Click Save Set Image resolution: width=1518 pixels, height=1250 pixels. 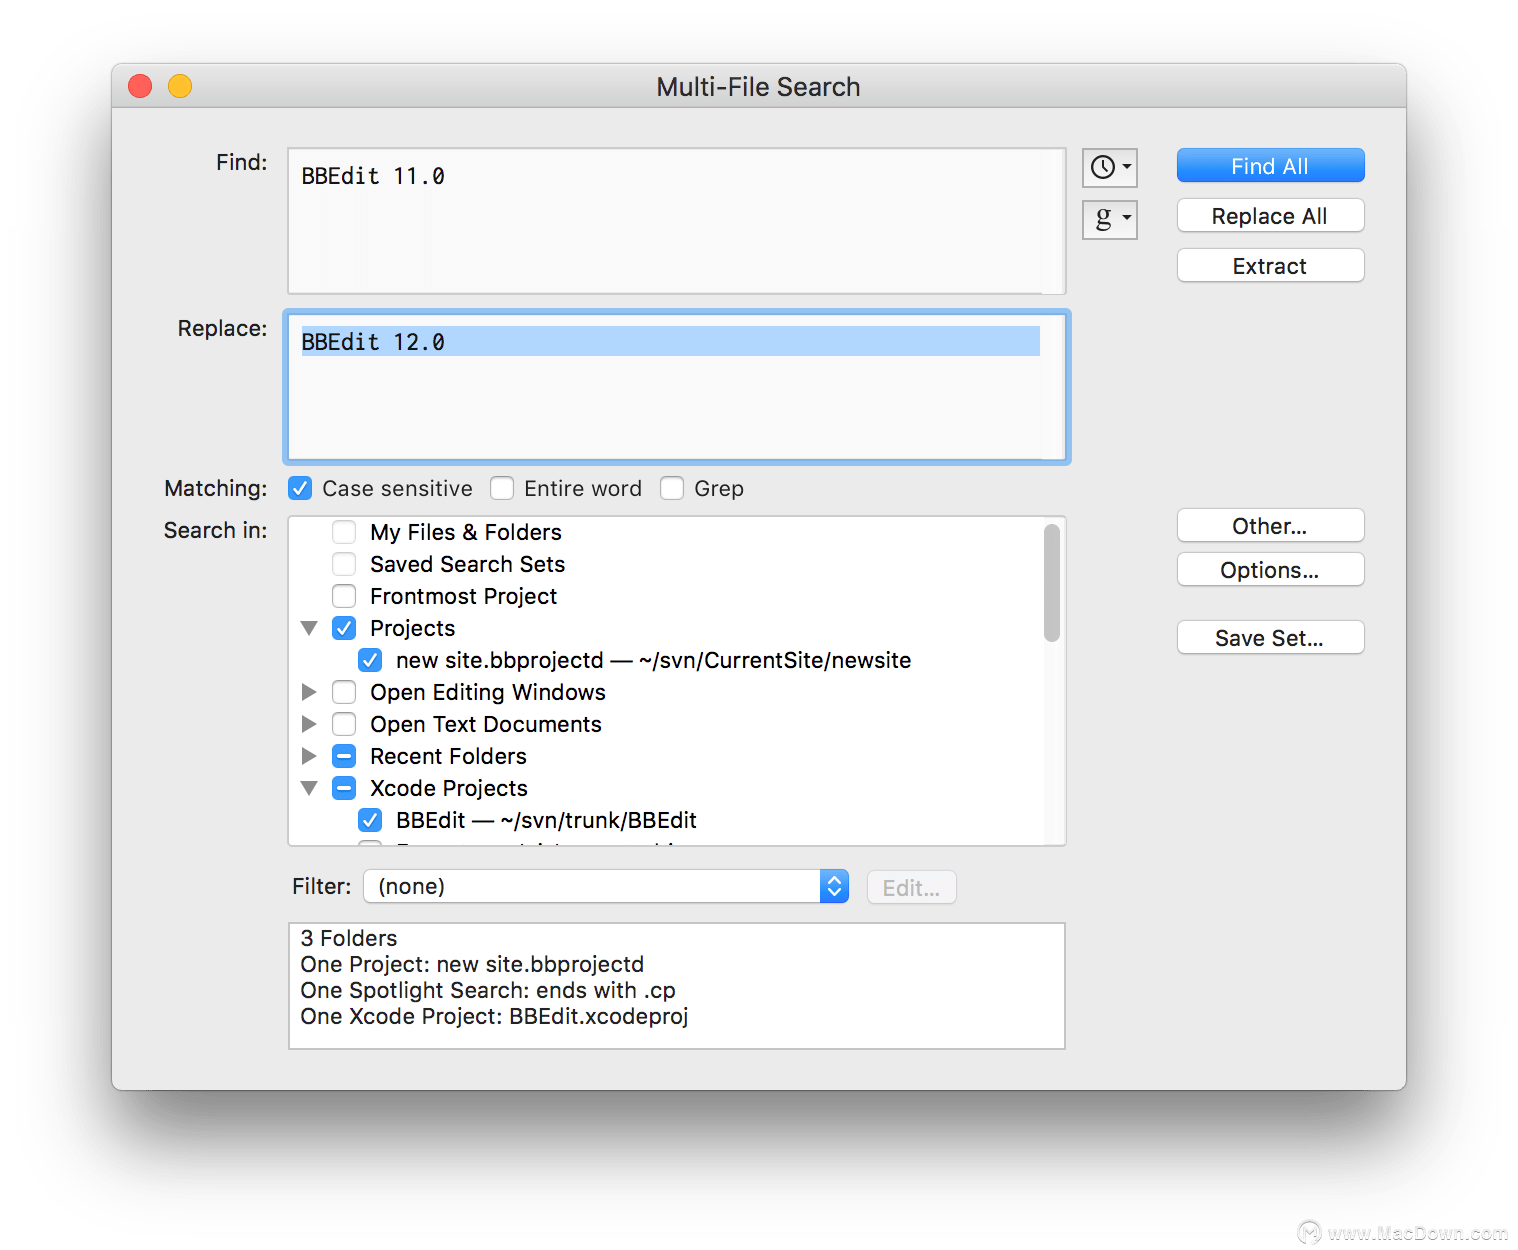tap(1270, 637)
